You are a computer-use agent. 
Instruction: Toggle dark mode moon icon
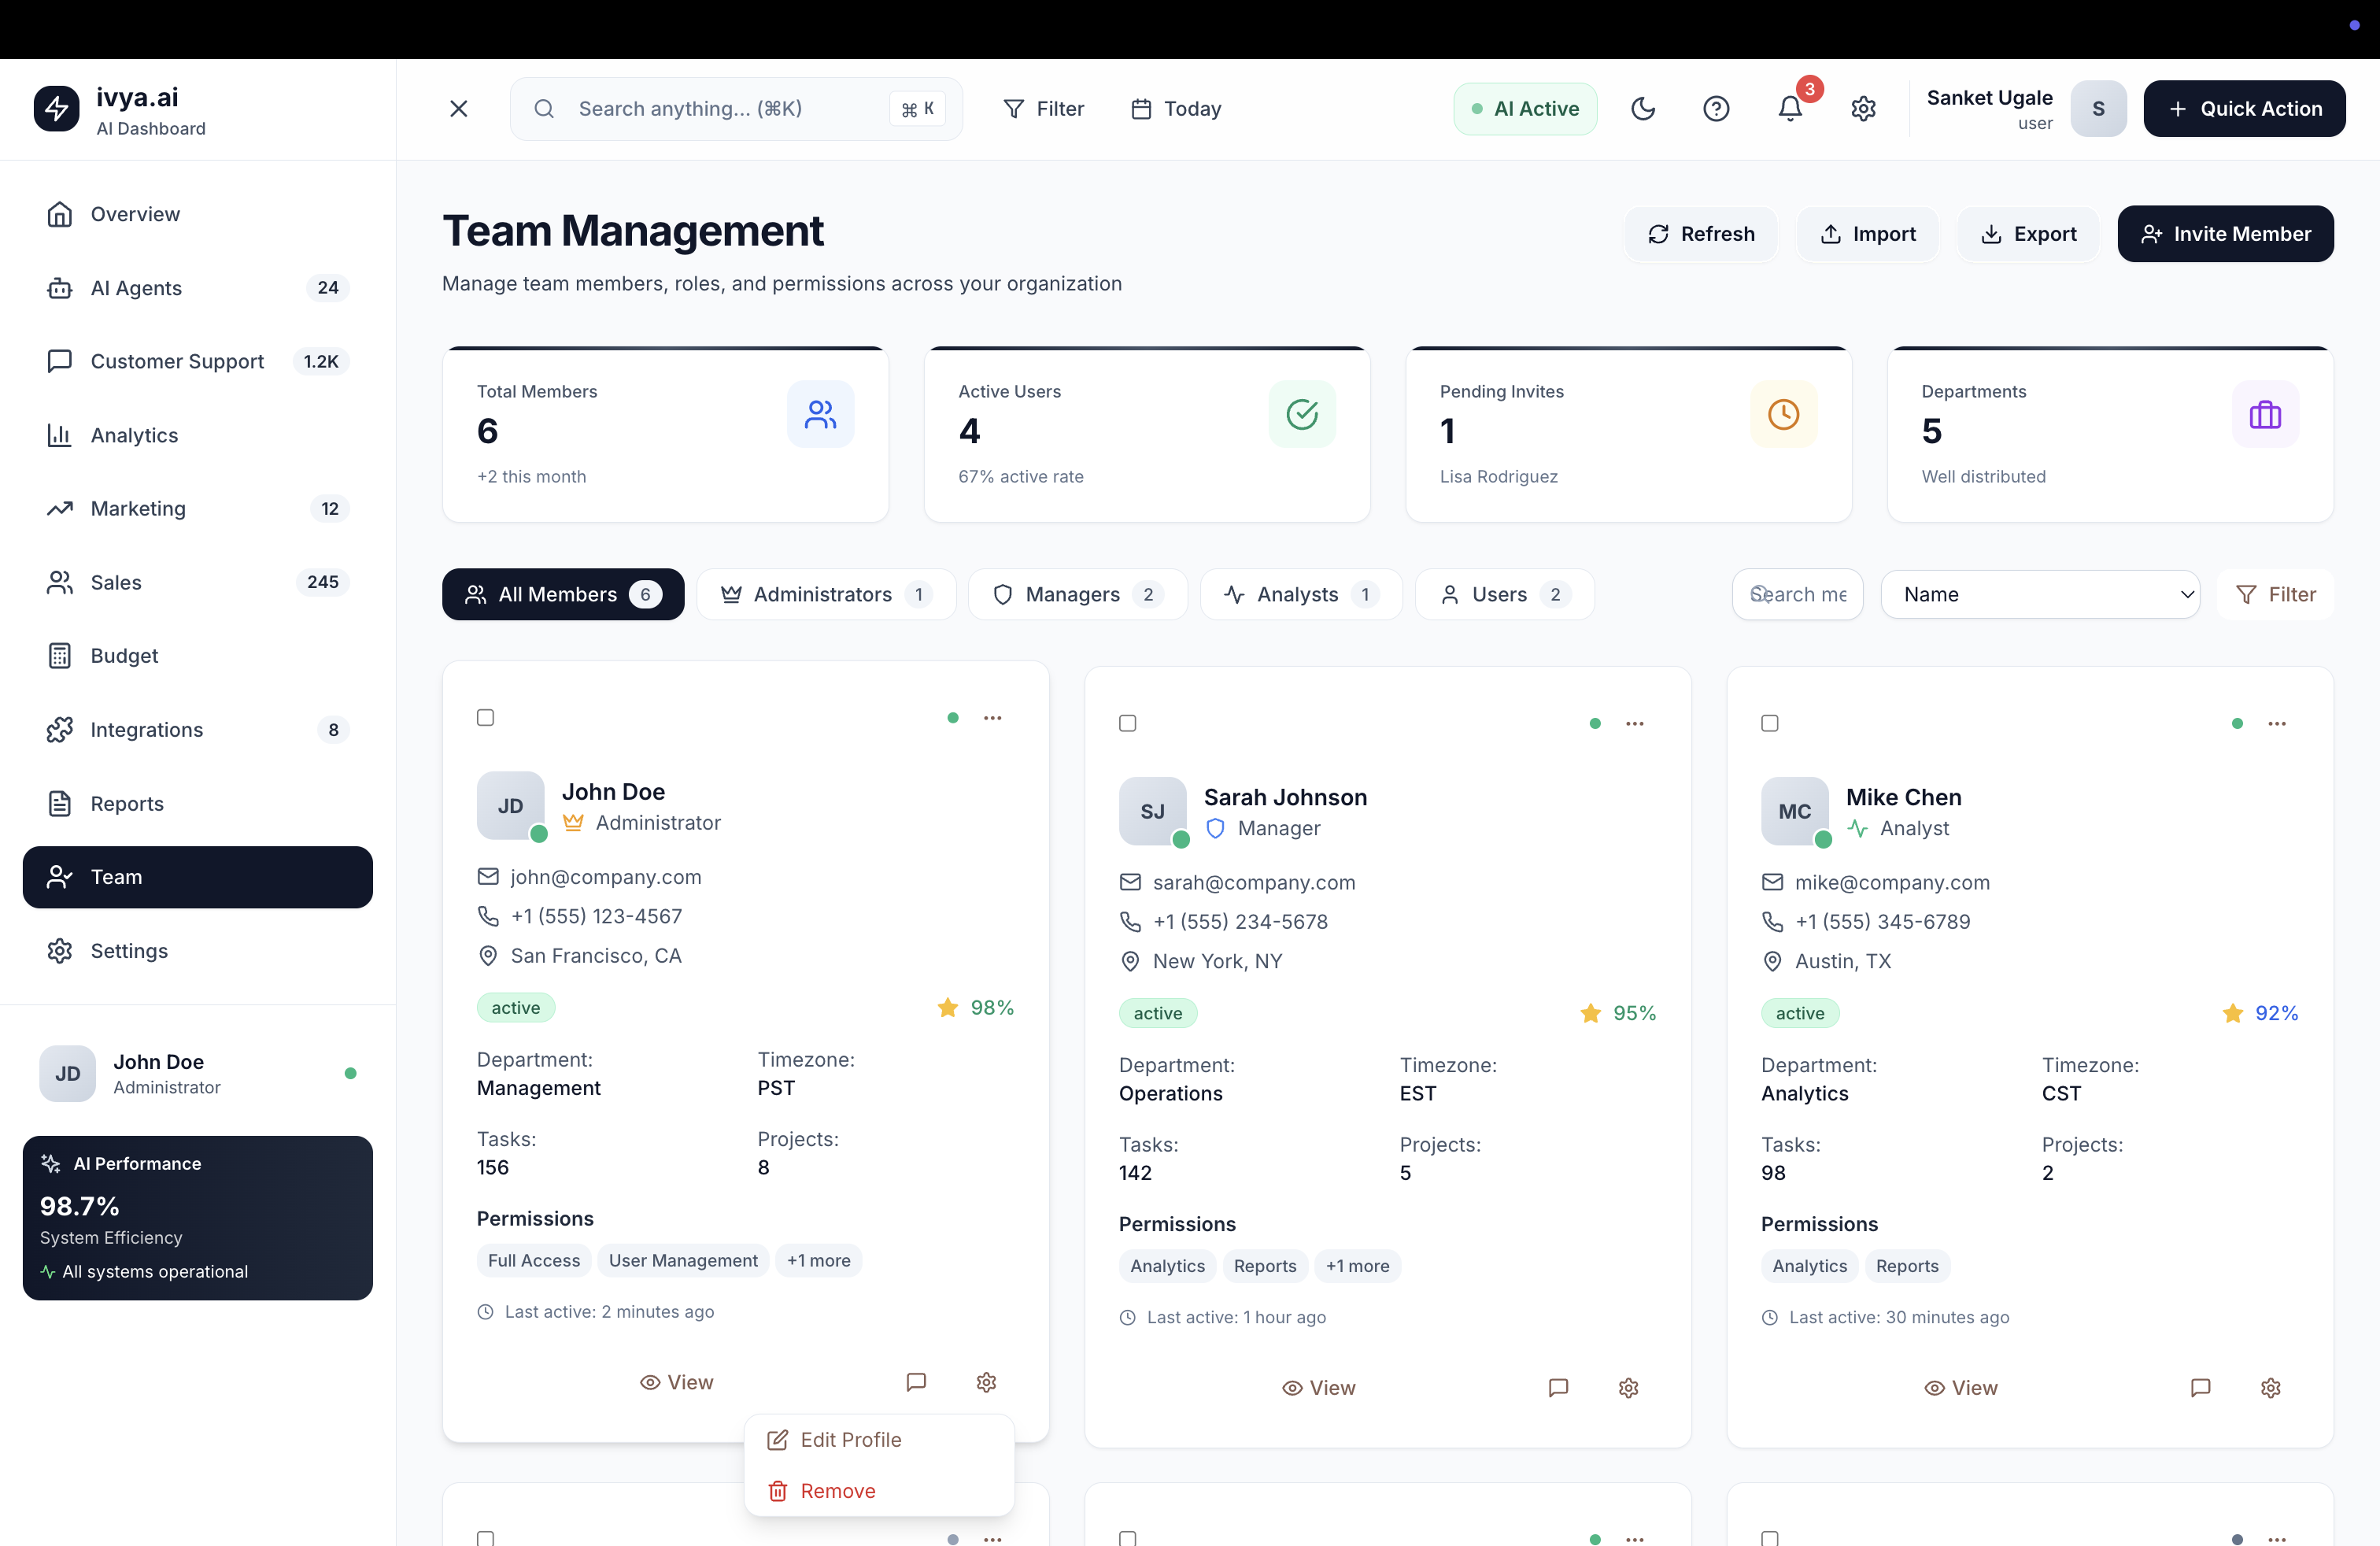pyautogui.click(x=1643, y=108)
